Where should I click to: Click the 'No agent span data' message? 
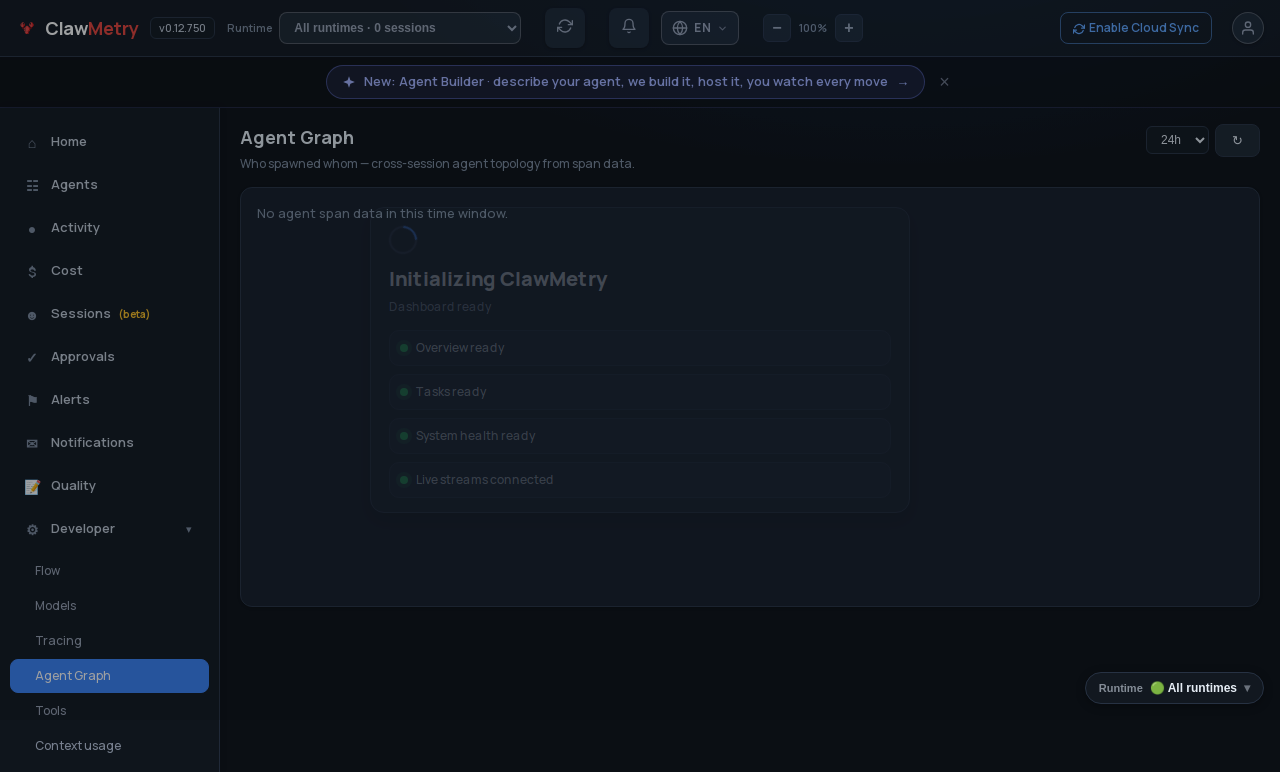tap(382, 213)
